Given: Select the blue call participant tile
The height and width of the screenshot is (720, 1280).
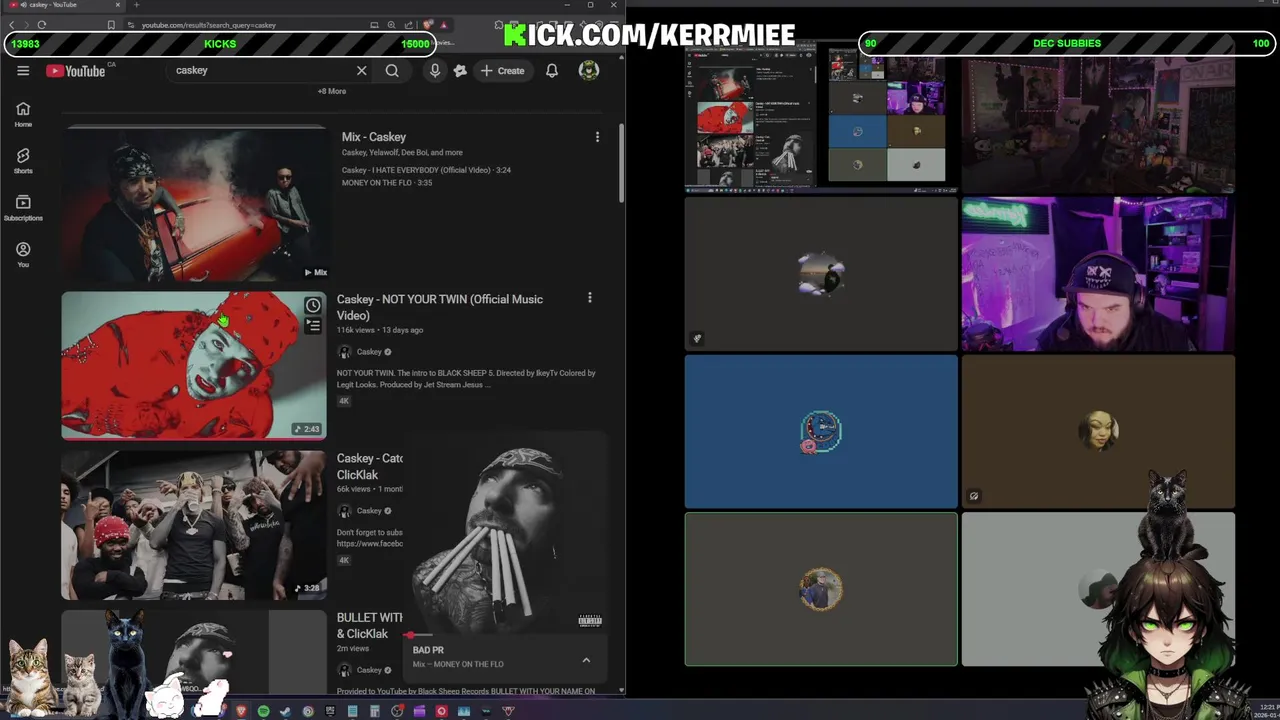Looking at the screenshot, I should pos(821,432).
